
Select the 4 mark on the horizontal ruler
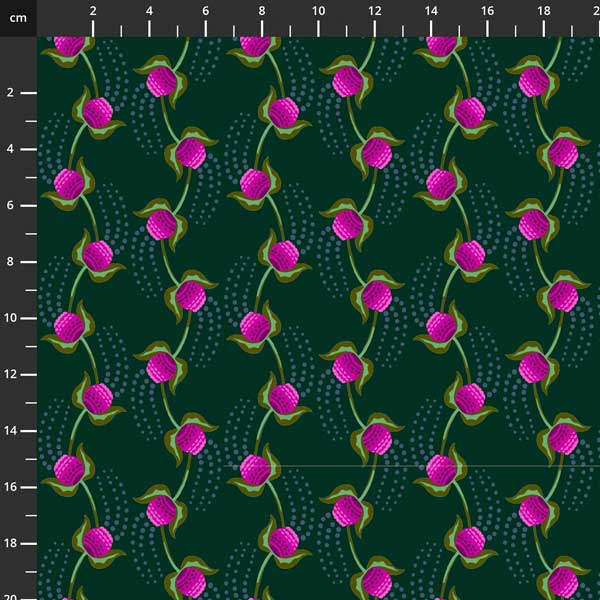(x=149, y=11)
